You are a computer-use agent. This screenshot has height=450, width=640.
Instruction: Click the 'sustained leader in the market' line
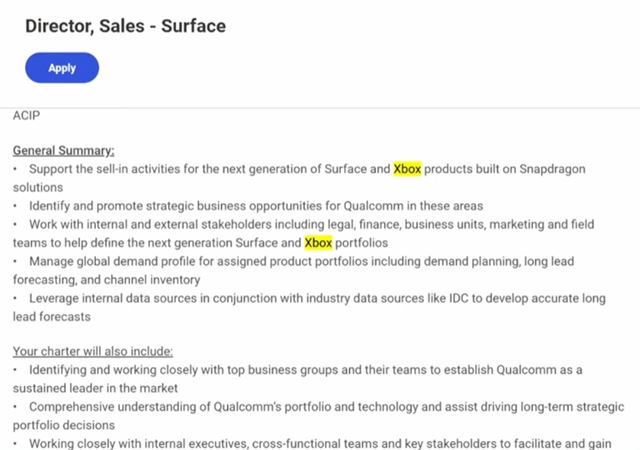(95, 387)
